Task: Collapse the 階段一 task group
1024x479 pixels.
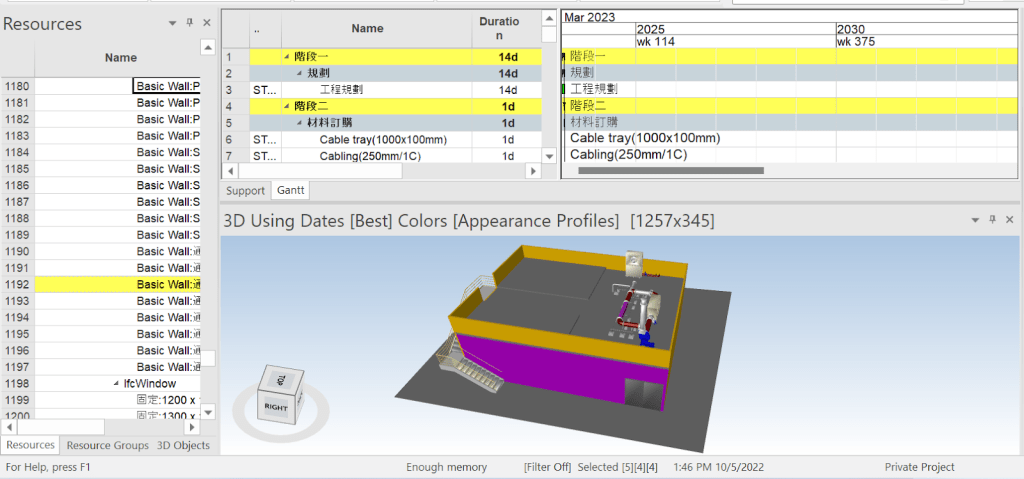Action: click(287, 57)
